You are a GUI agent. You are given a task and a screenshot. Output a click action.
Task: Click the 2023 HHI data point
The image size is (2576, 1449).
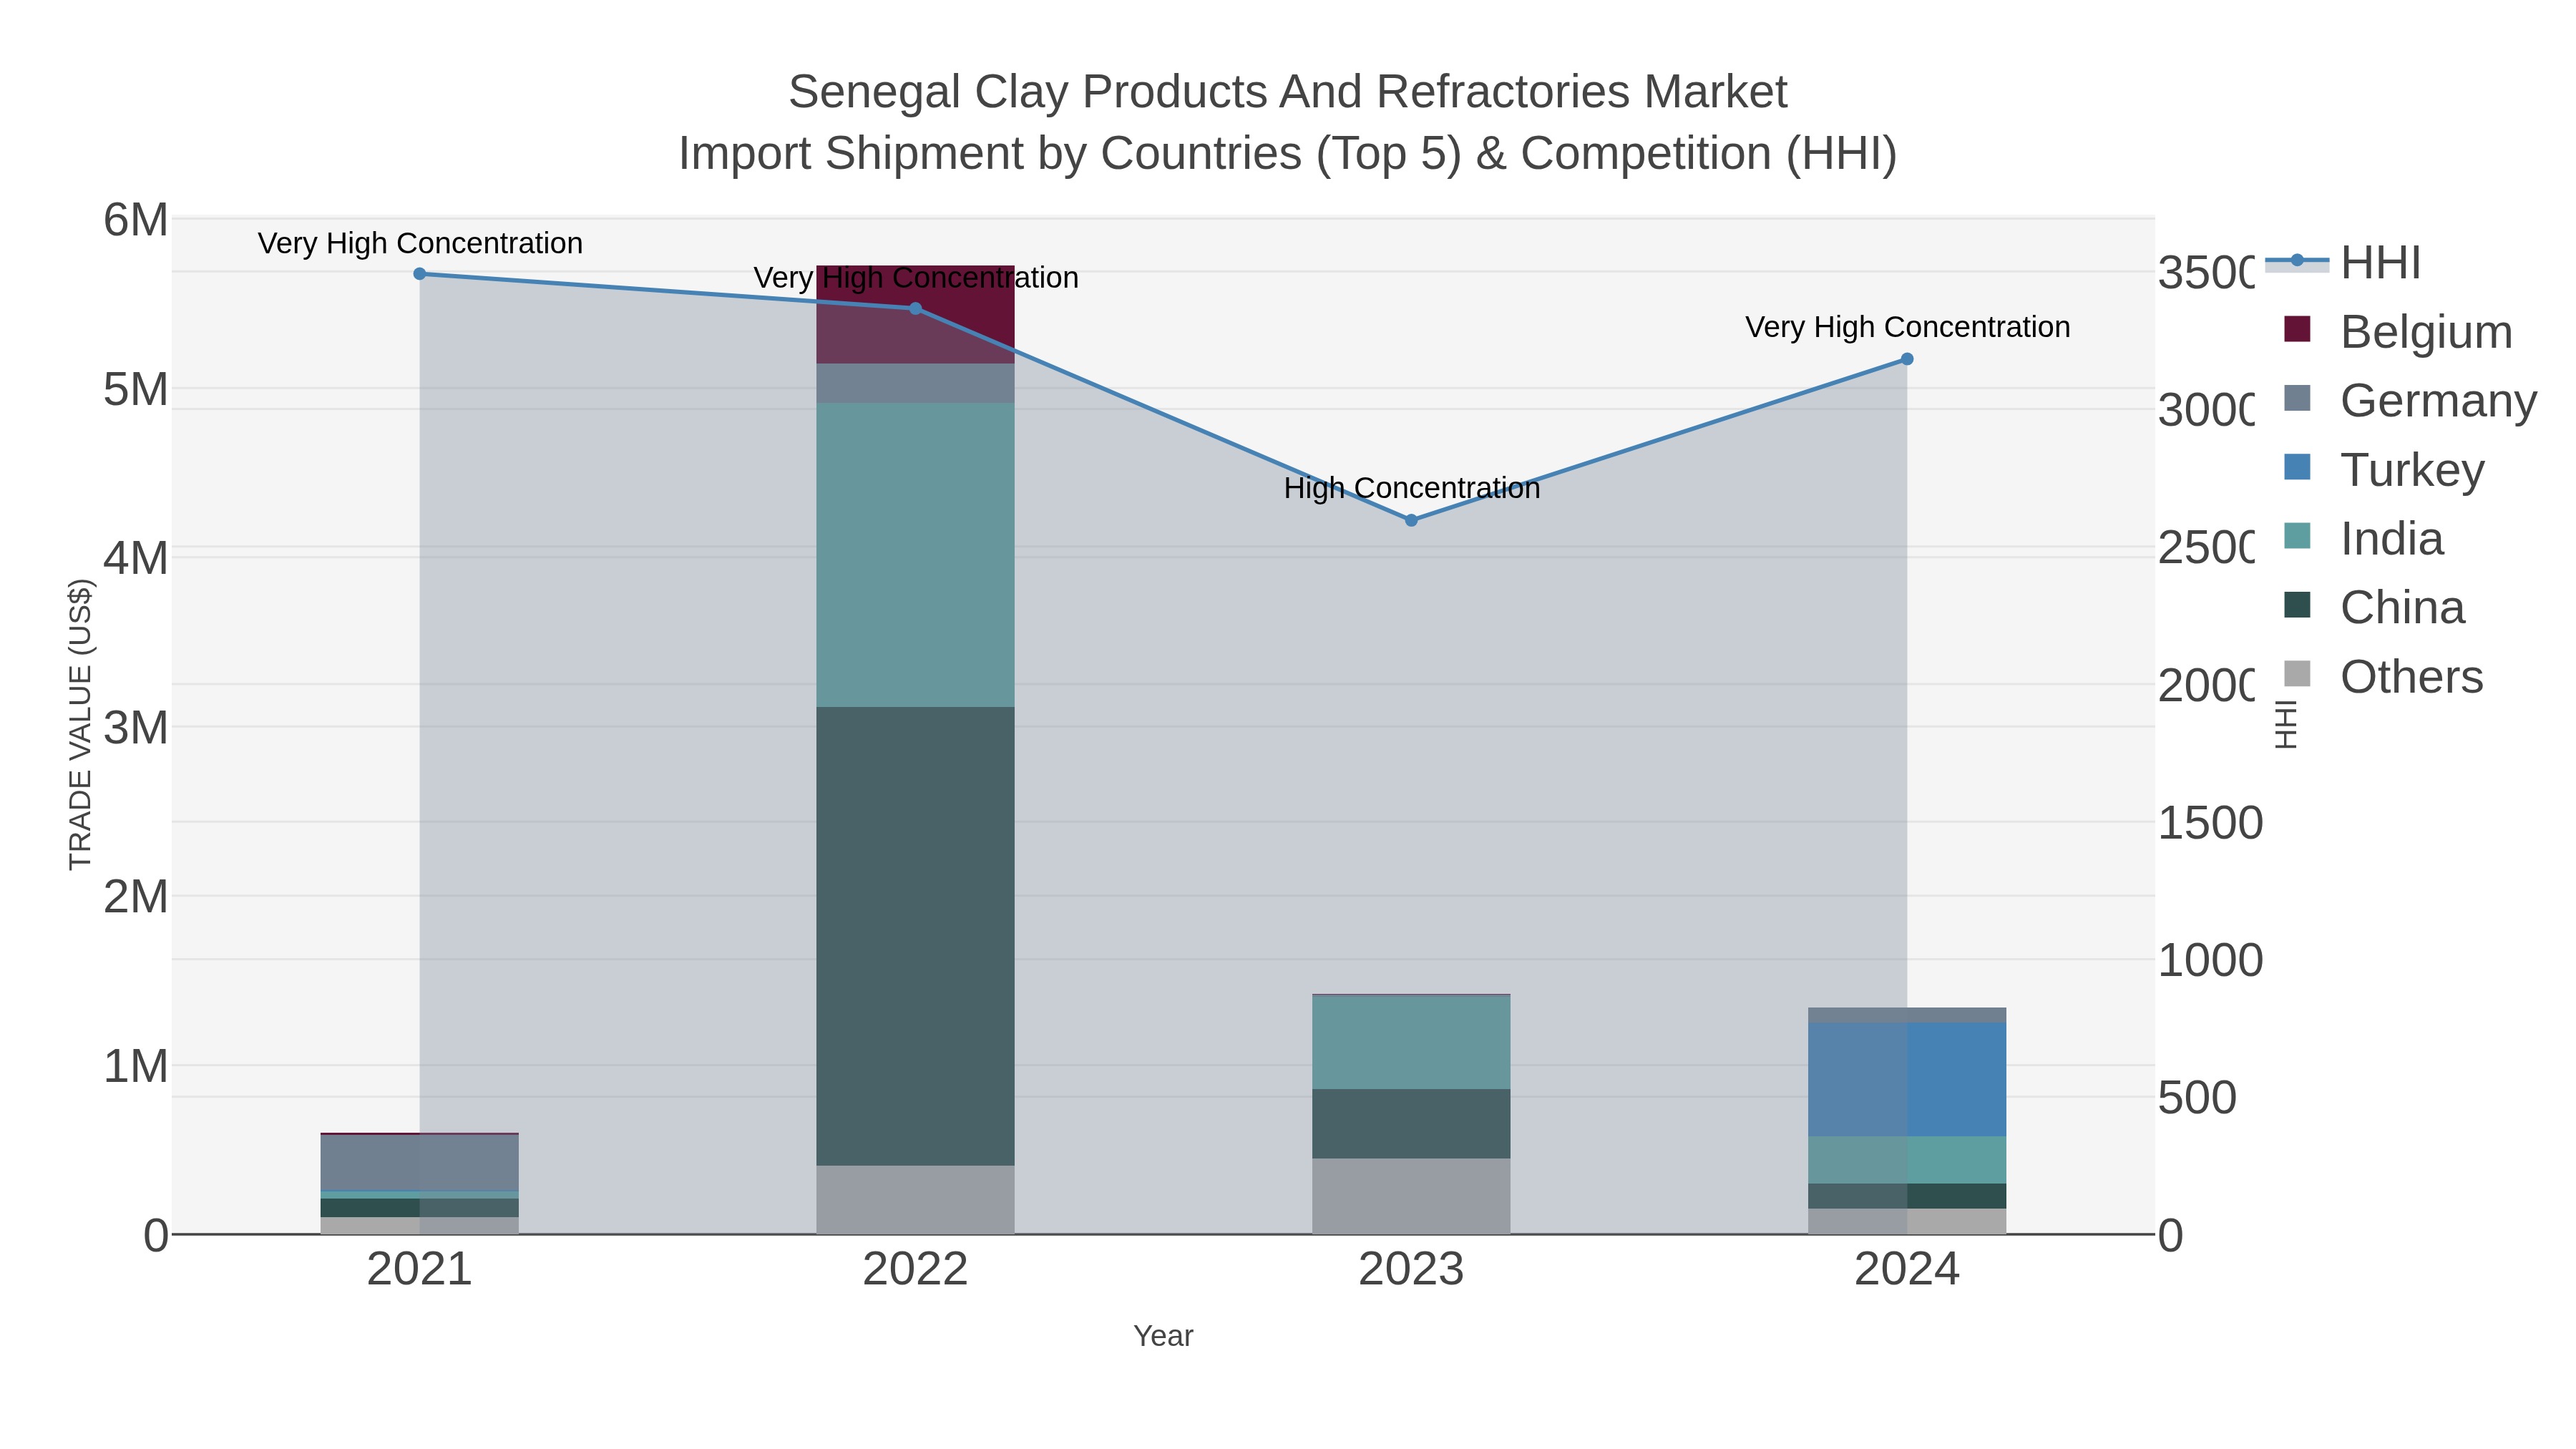(x=1411, y=521)
